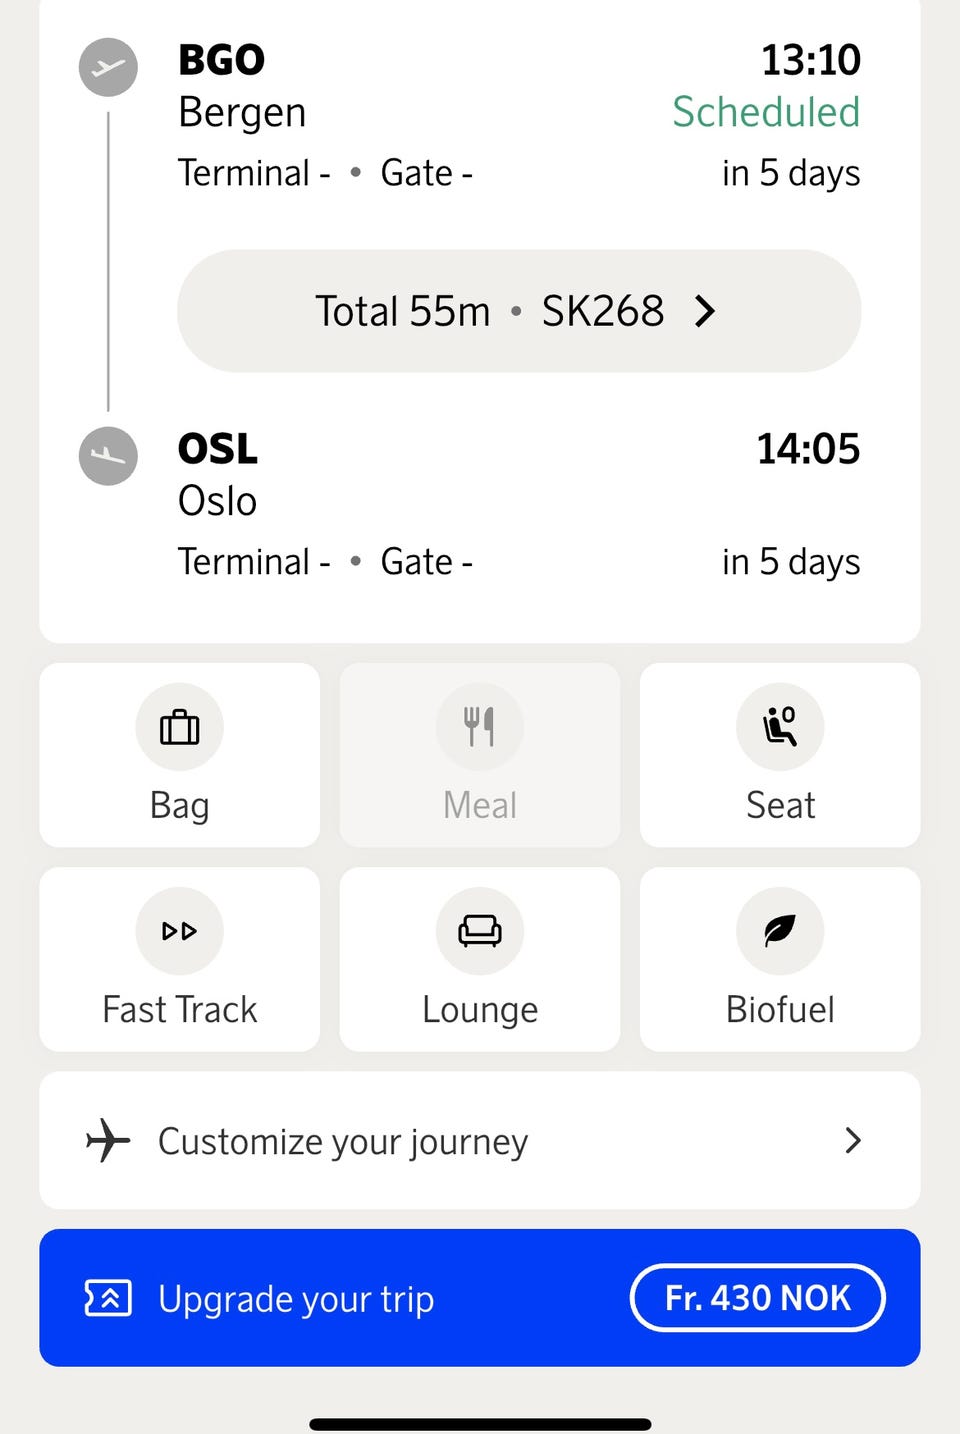Viewport: 960px width, 1434px height.
Task: Select the Biofuel leaf icon
Action: coord(780,931)
